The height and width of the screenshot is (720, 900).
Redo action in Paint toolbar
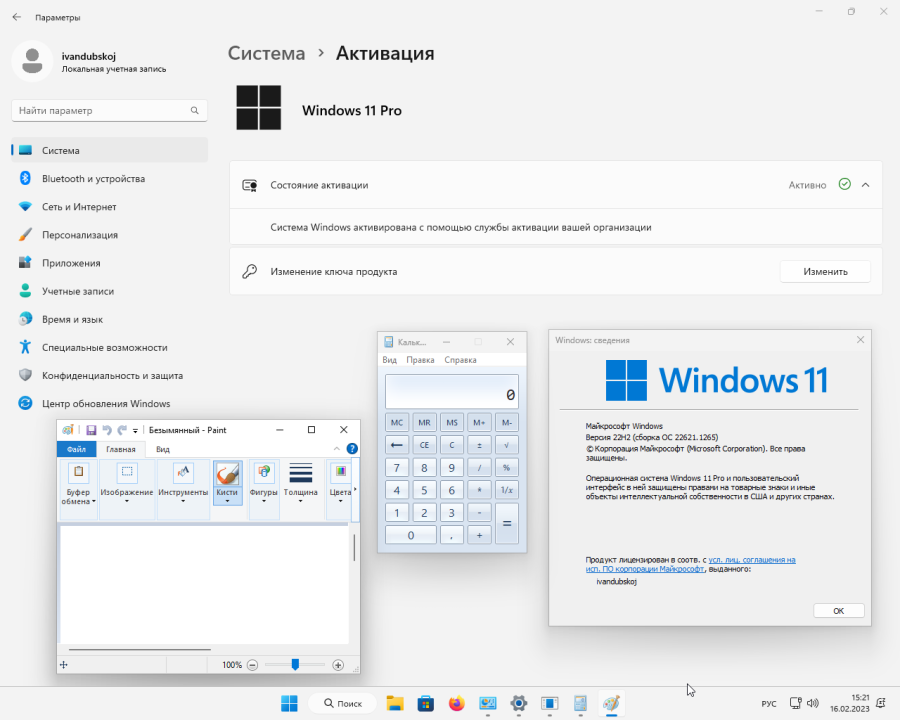click(122, 430)
